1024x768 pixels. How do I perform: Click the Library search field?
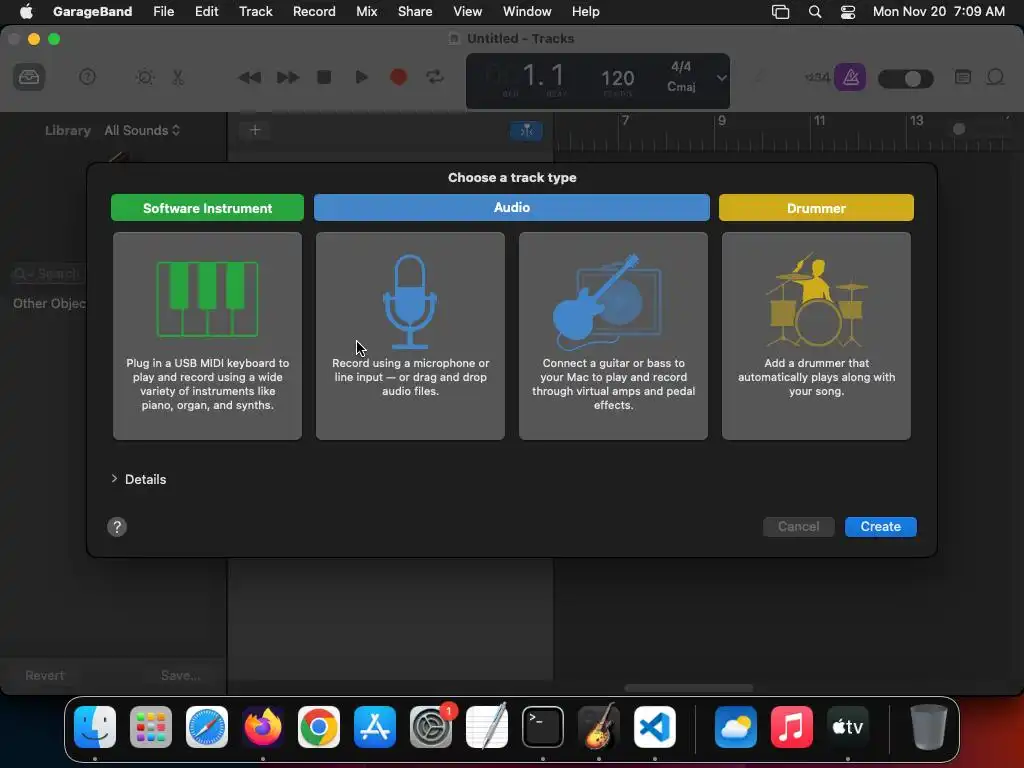tap(49, 274)
